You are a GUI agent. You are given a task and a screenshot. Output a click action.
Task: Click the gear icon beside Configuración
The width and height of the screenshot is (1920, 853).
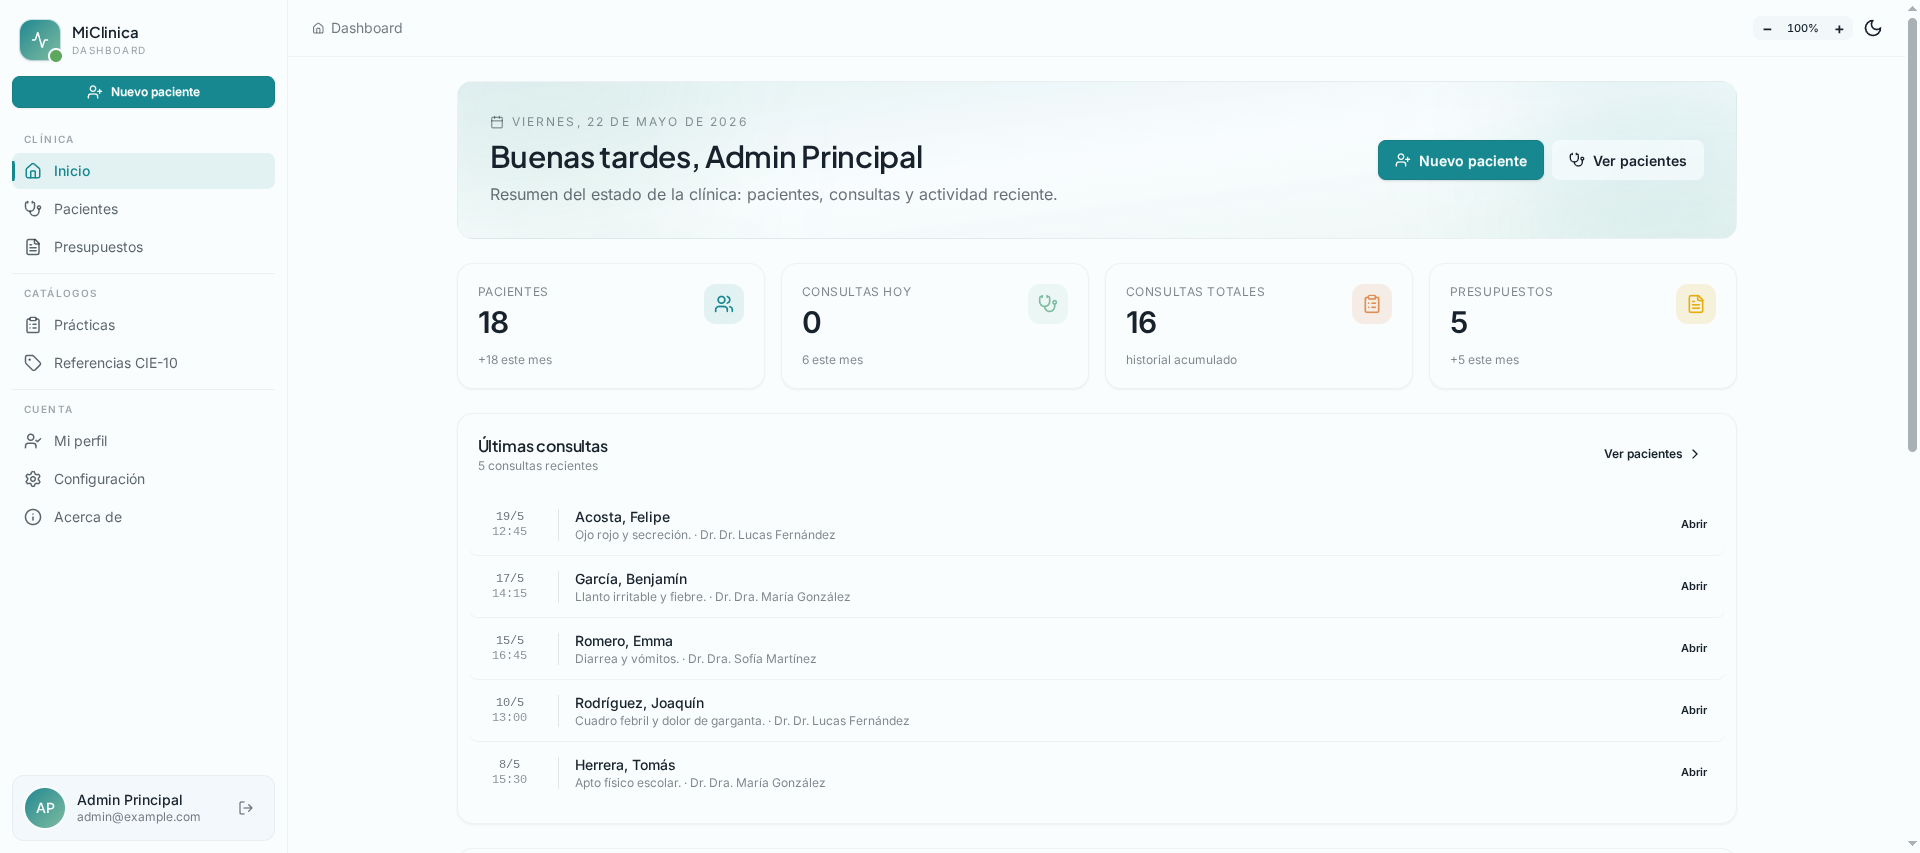[33, 479]
